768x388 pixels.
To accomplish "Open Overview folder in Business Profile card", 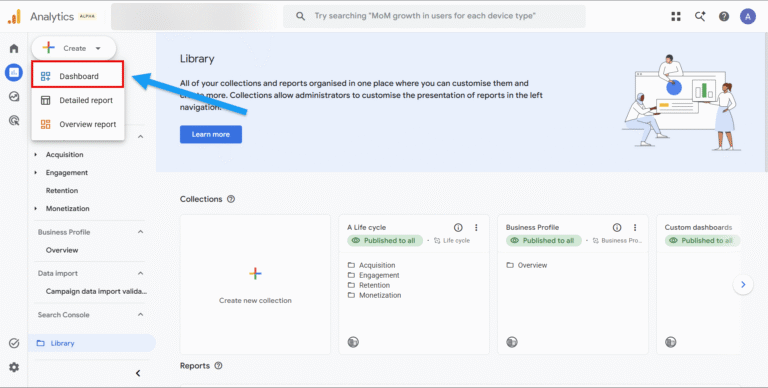I will 527,265.
